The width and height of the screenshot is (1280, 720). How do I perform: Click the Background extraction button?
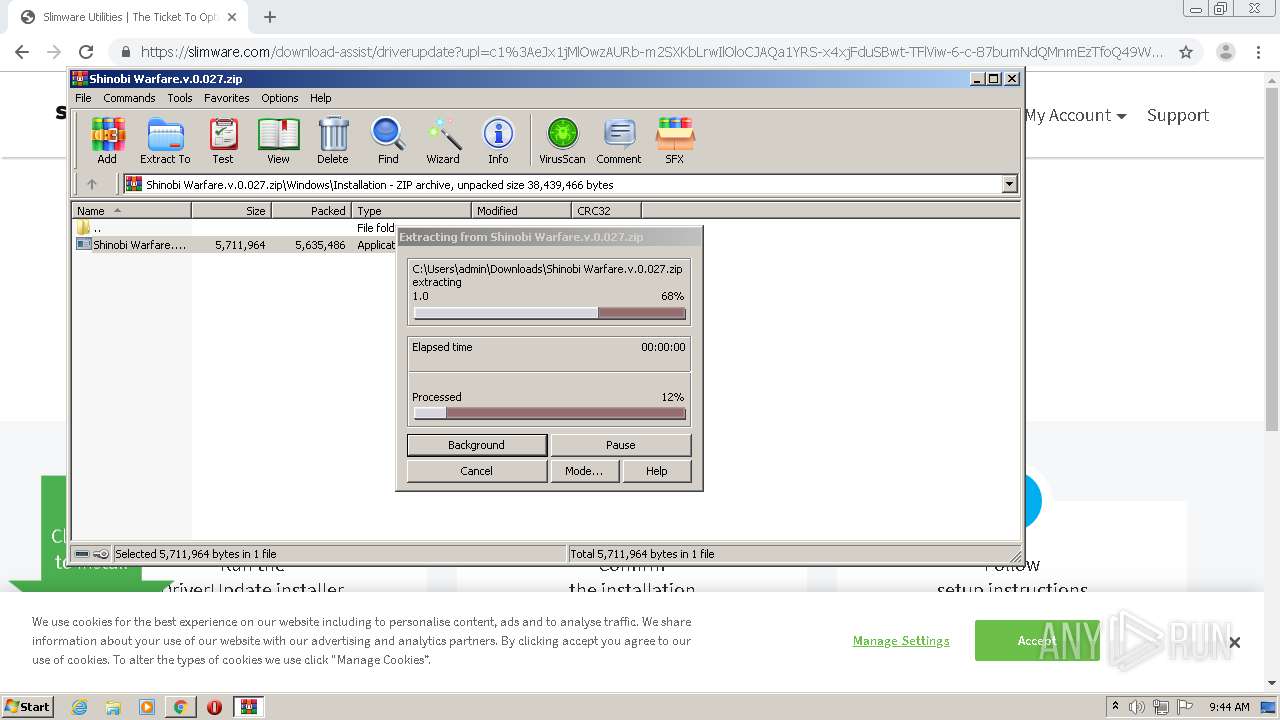coord(477,445)
